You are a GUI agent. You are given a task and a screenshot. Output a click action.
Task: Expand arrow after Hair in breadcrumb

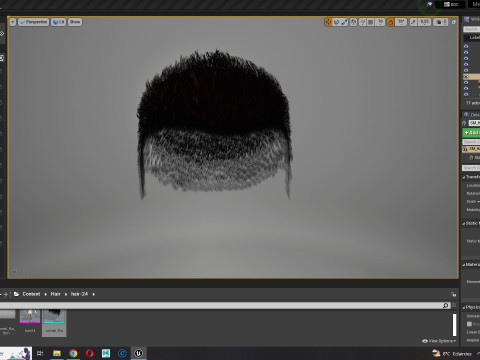[66, 294]
